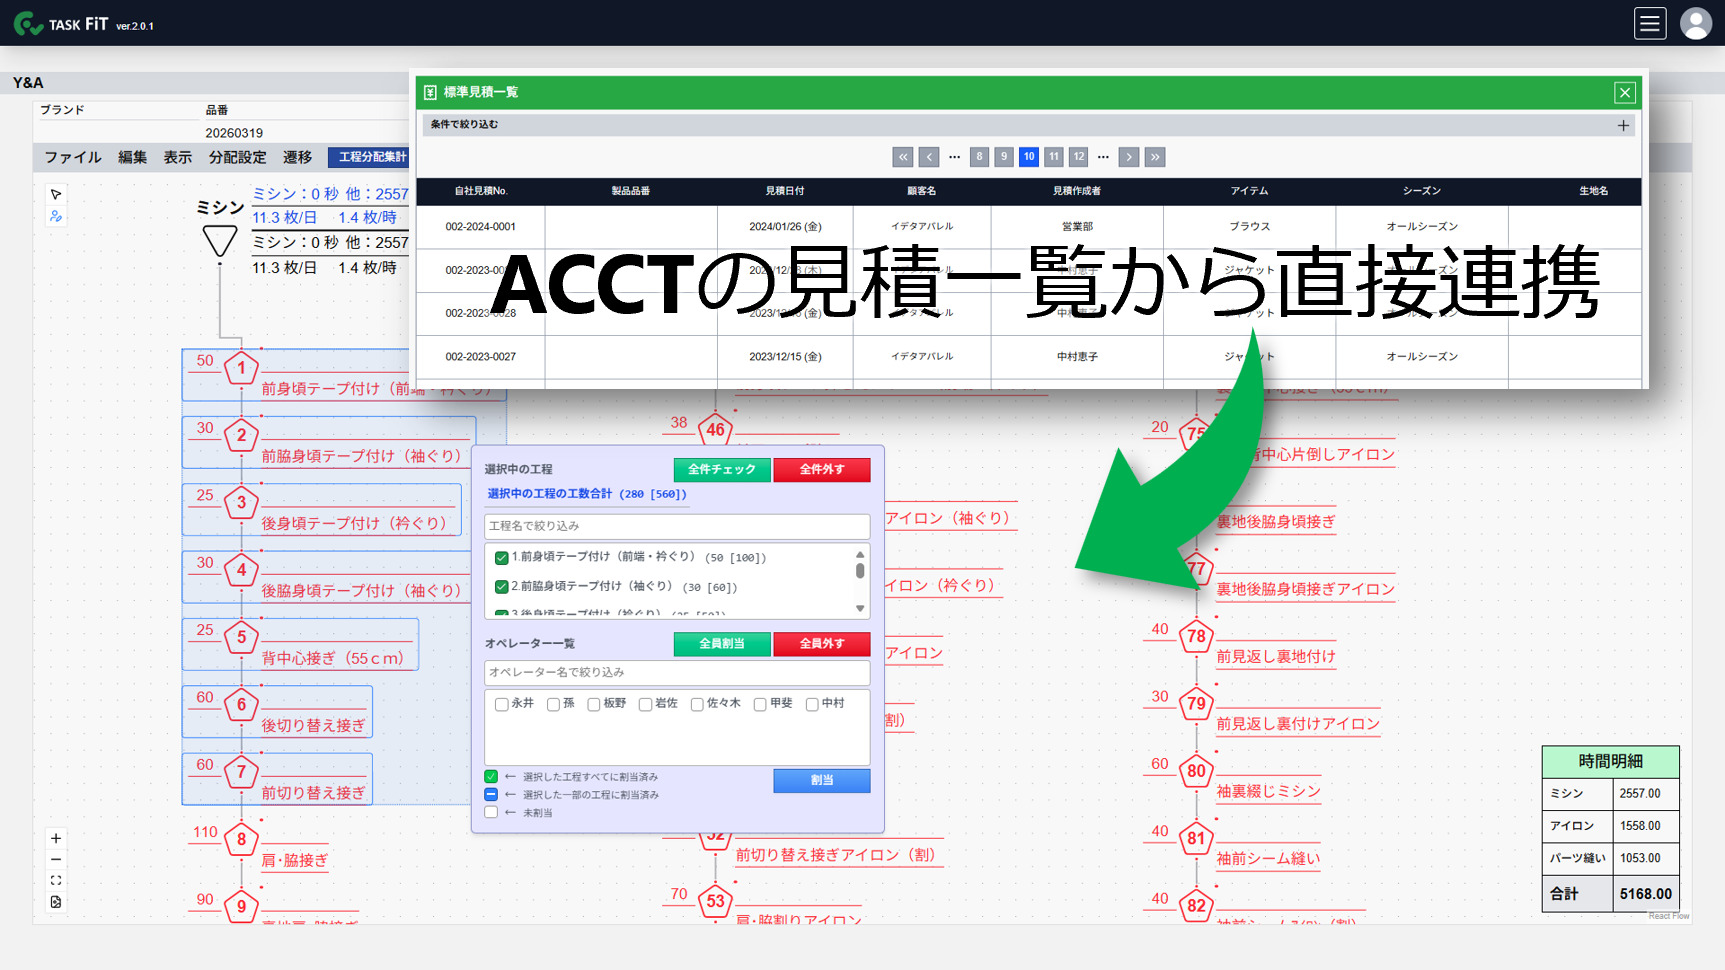Image resolution: width=1725 pixels, height=970 pixels.
Task: Go to the next estimate list page
Action: coord(1128,157)
